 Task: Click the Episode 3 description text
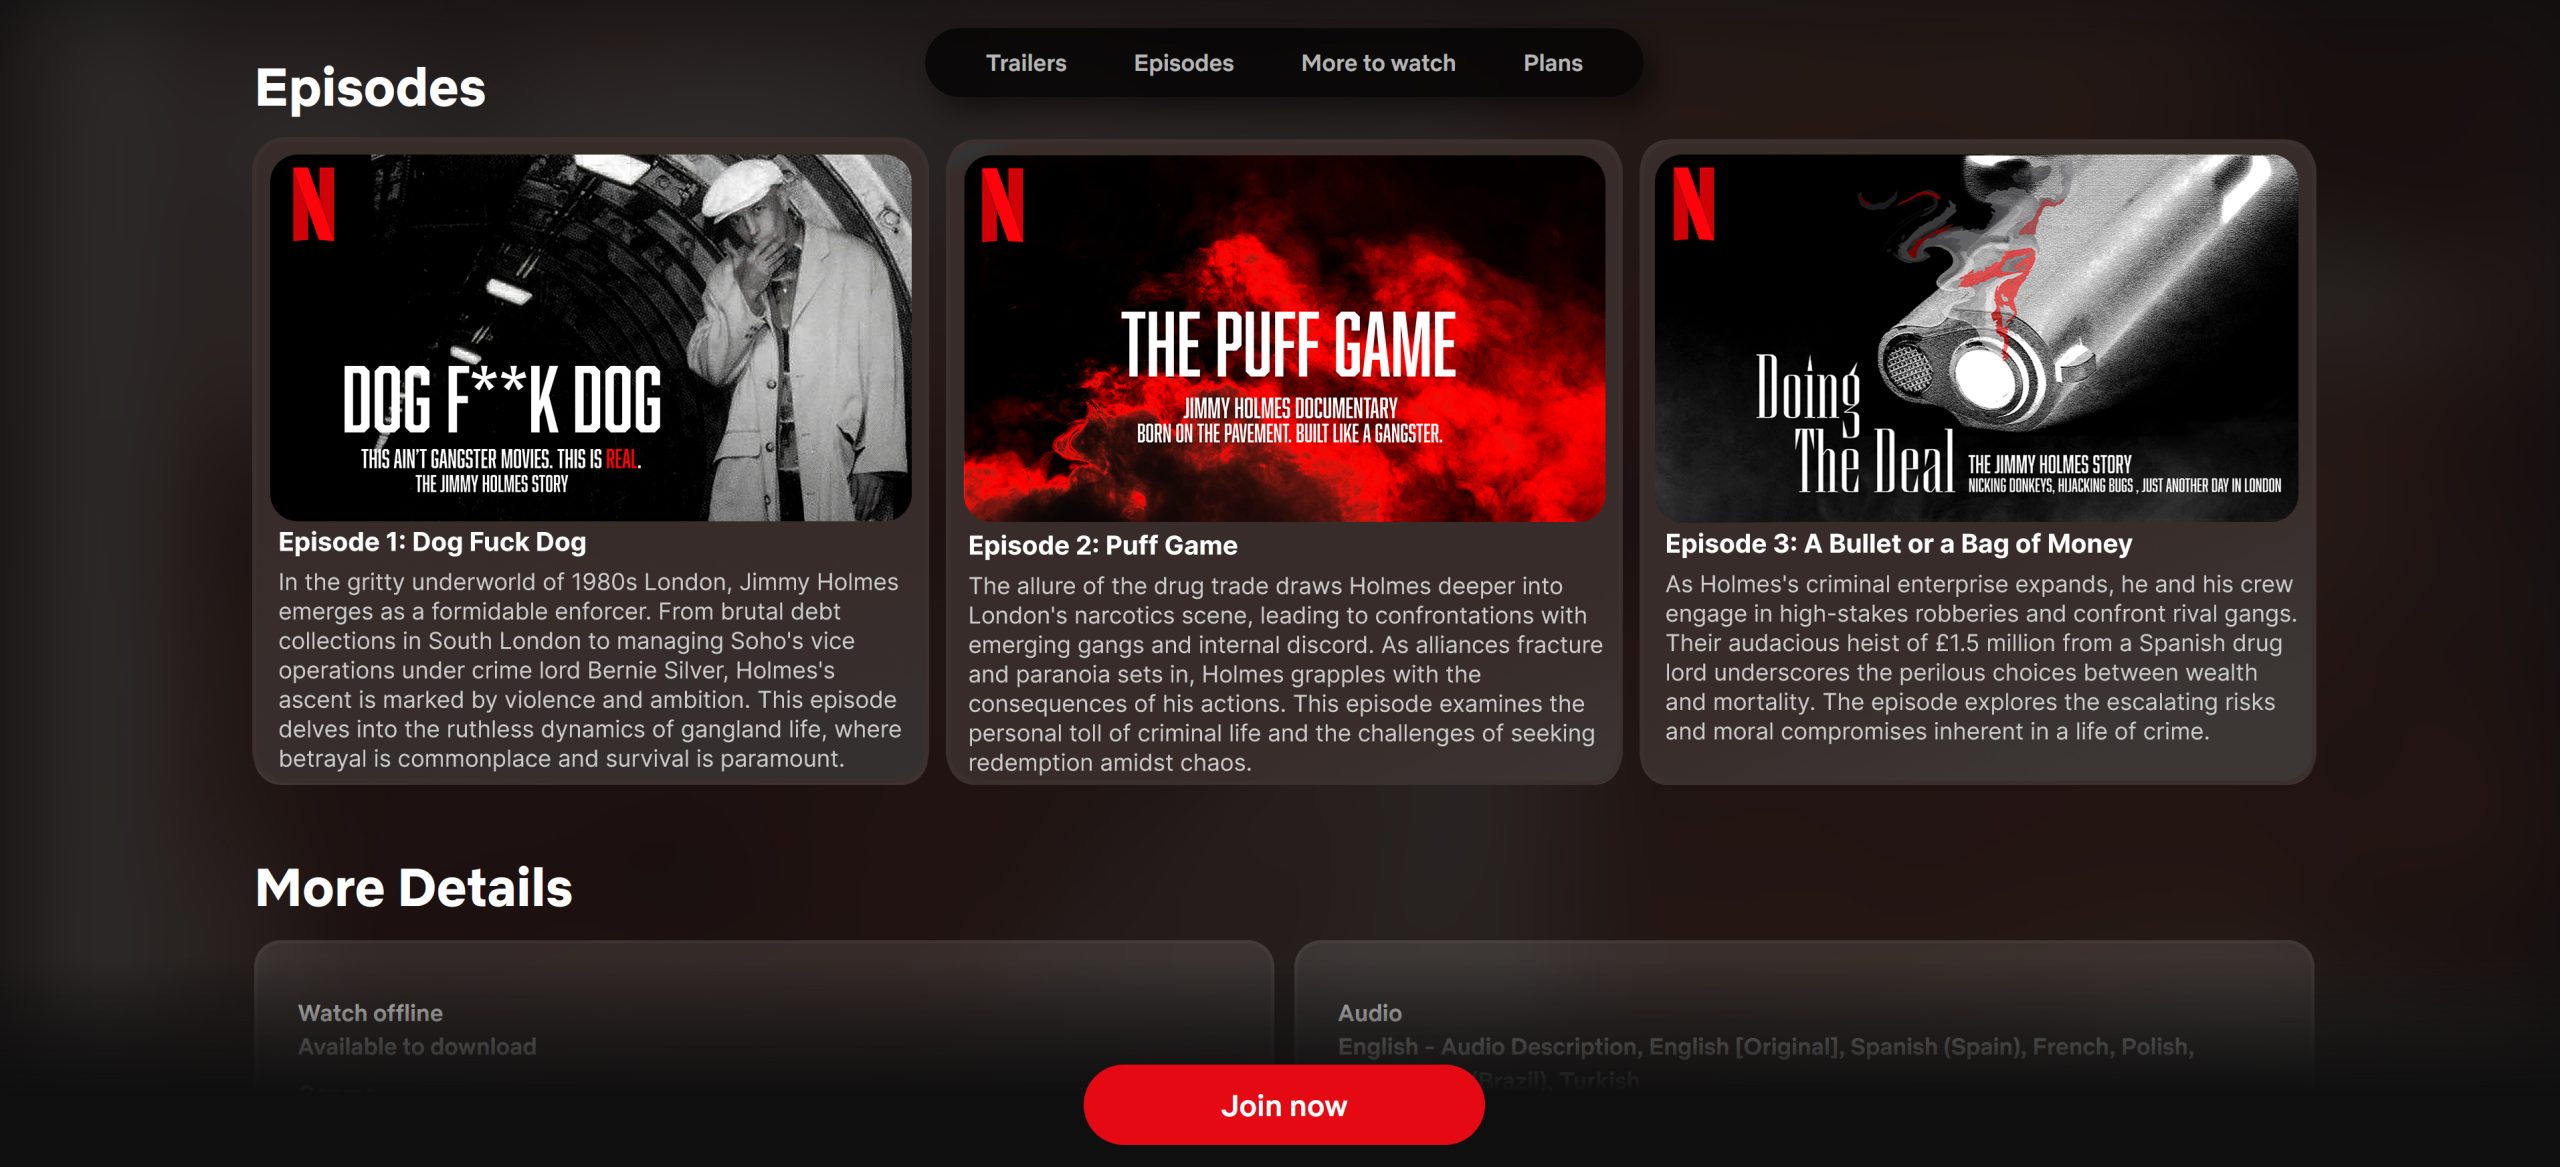click(1978, 658)
